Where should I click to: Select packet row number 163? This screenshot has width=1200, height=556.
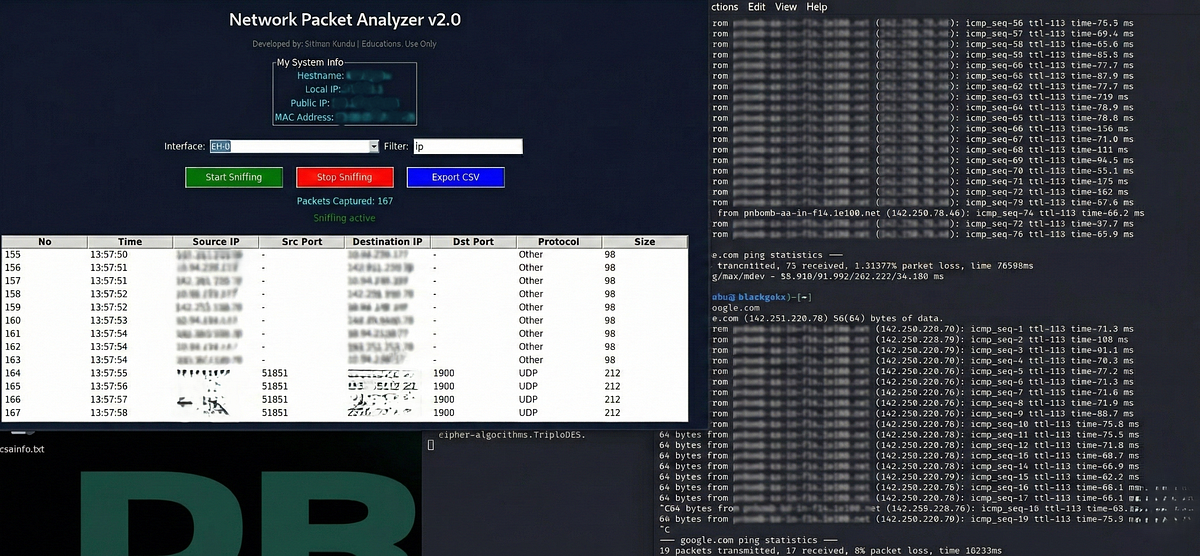[x=345, y=360]
